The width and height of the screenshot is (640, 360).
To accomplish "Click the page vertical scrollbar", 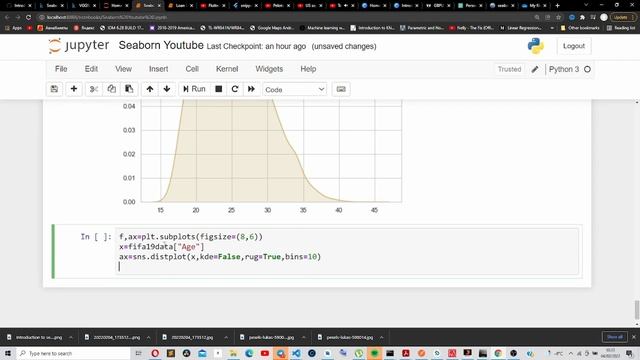I will point(637,310).
